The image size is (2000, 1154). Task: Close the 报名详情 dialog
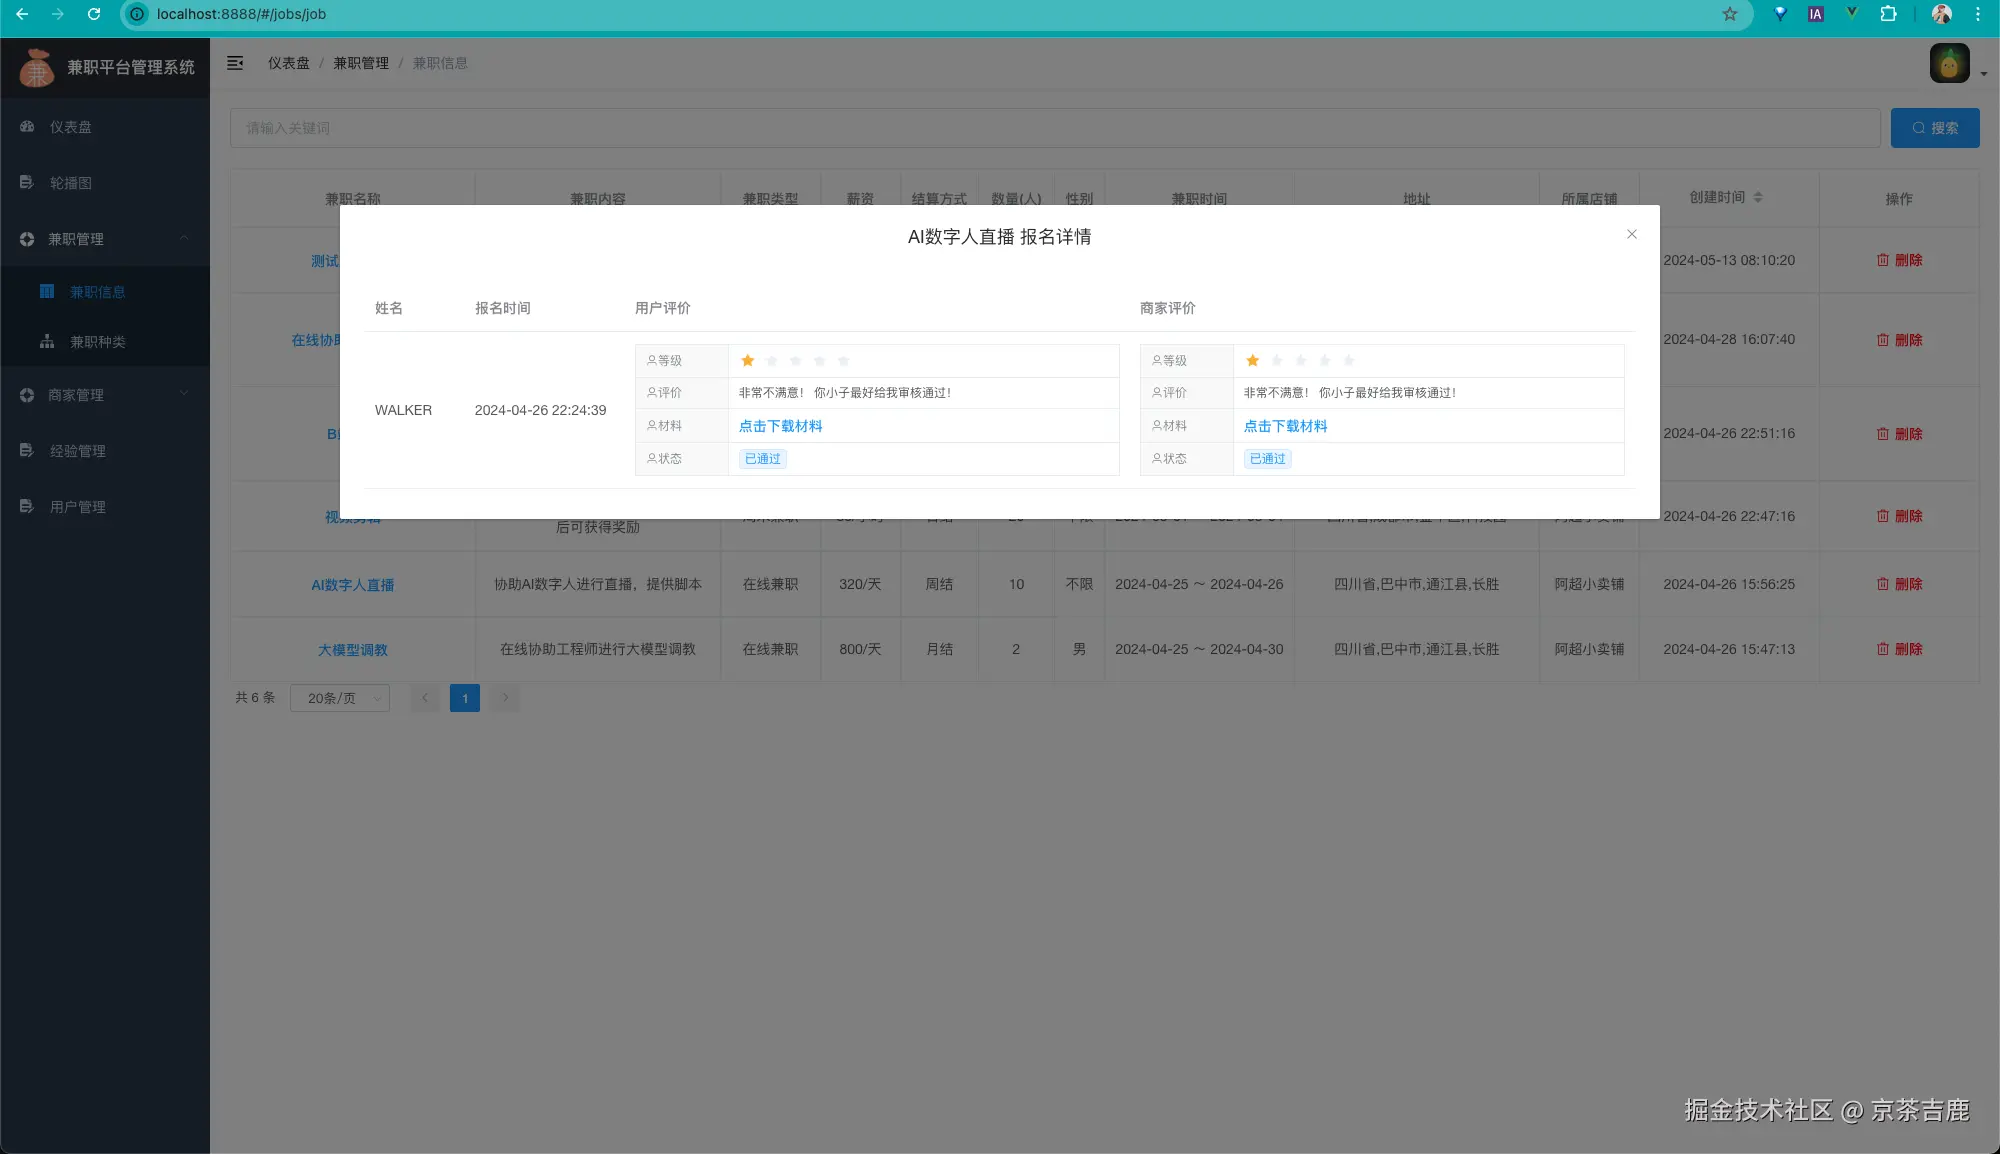coord(1632,234)
